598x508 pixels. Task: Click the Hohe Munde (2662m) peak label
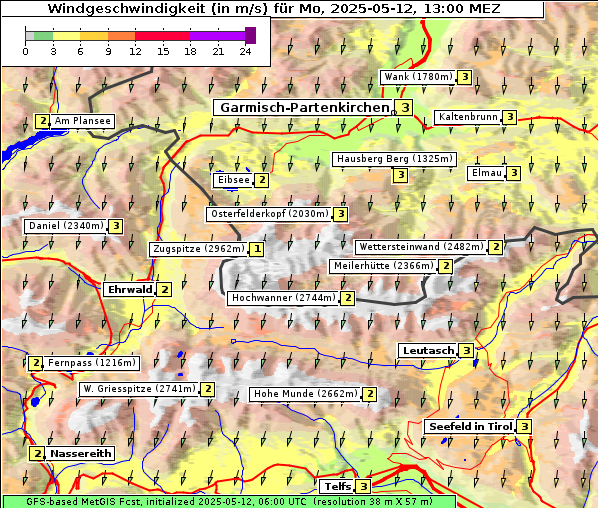click(306, 394)
